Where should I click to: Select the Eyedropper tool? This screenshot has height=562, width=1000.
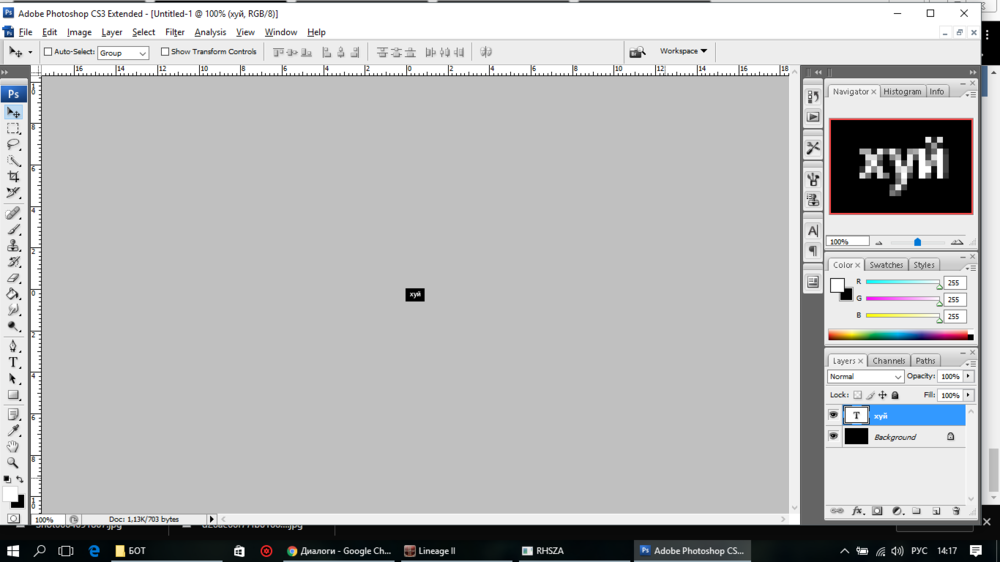13,431
